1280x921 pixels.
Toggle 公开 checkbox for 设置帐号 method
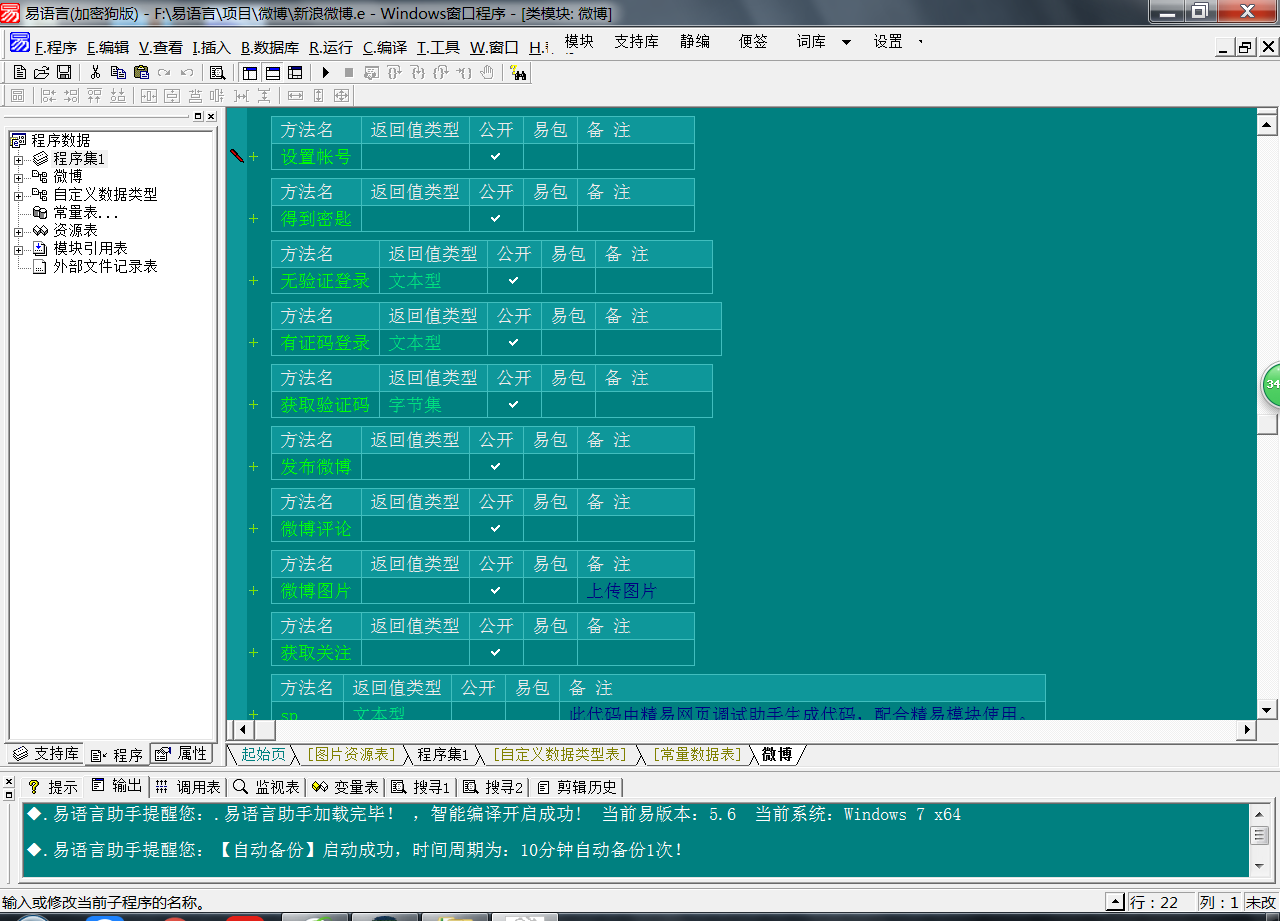point(496,157)
